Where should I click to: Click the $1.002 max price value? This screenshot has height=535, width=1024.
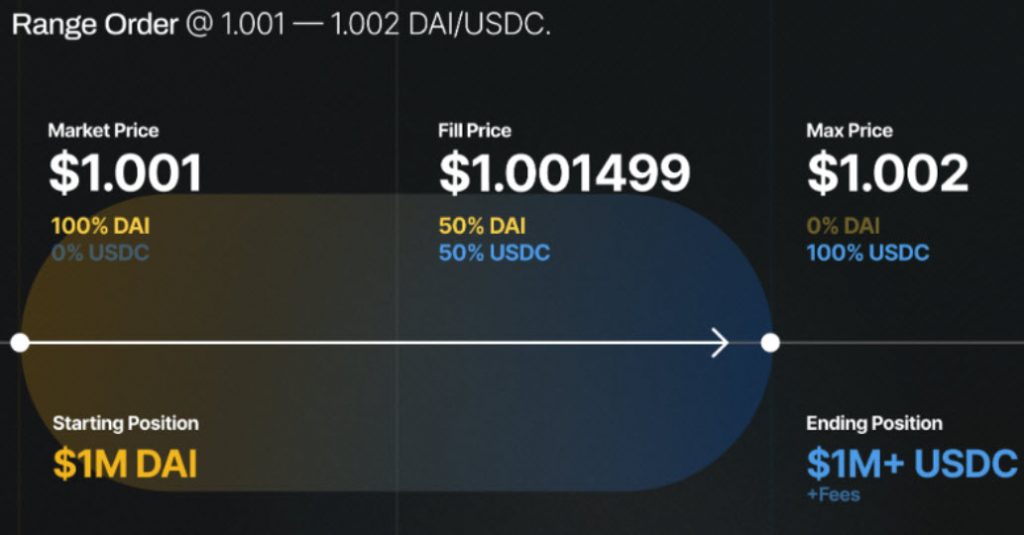(887, 173)
